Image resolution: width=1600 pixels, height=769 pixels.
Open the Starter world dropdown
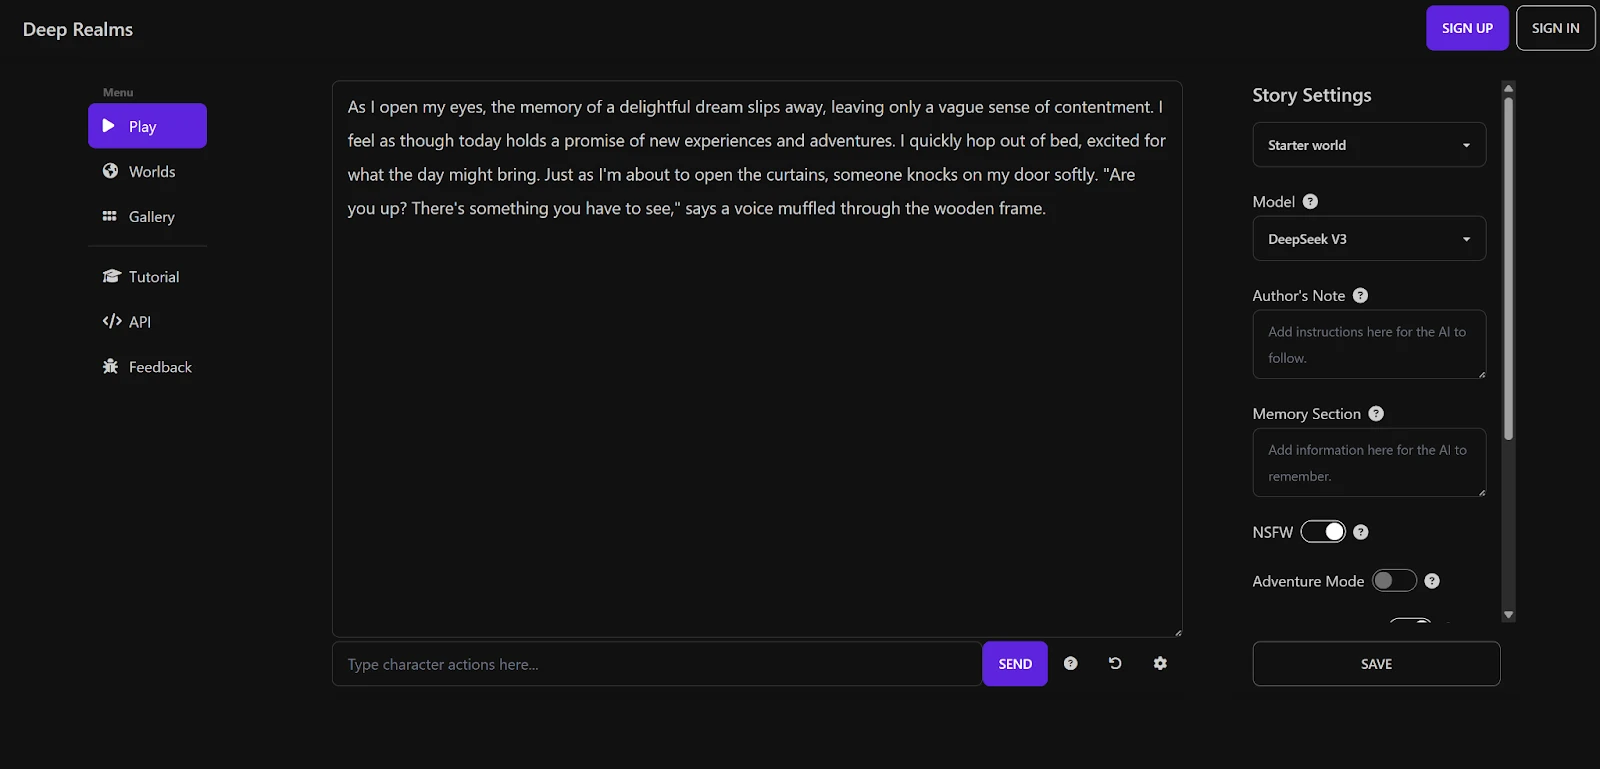(x=1368, y=145)
